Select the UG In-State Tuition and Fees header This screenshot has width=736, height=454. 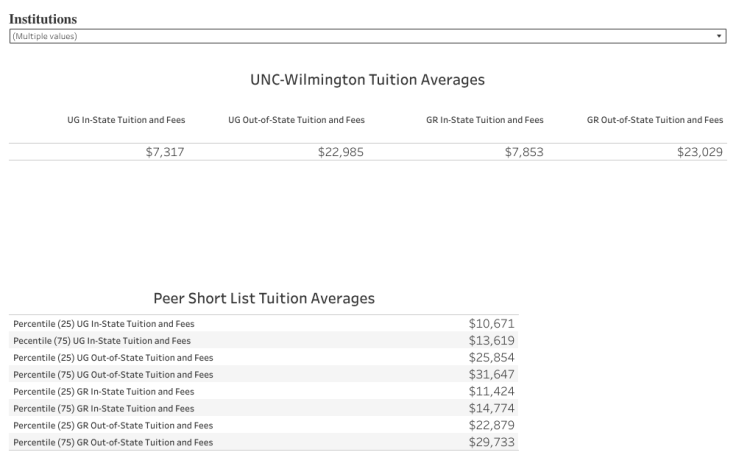pyautogui.click(x=126, y=120)
